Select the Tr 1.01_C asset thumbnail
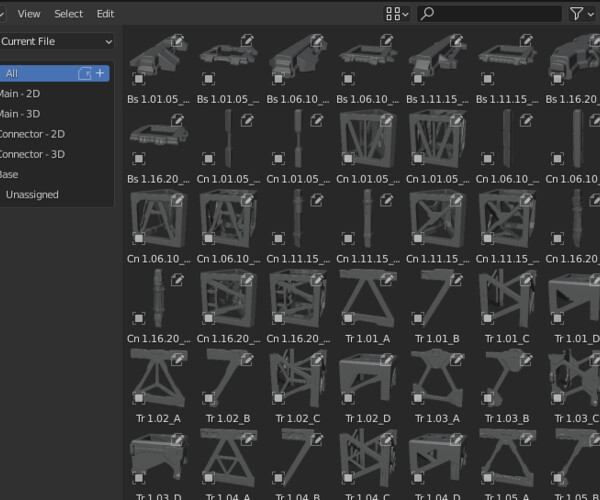Screen dimensions: 600x500 click(x=507, y=299)
